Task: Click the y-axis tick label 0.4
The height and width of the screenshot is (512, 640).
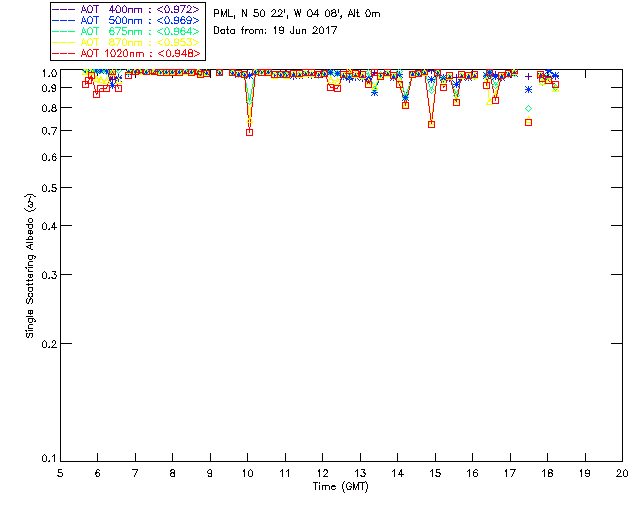Action: (x=49, y=226)
